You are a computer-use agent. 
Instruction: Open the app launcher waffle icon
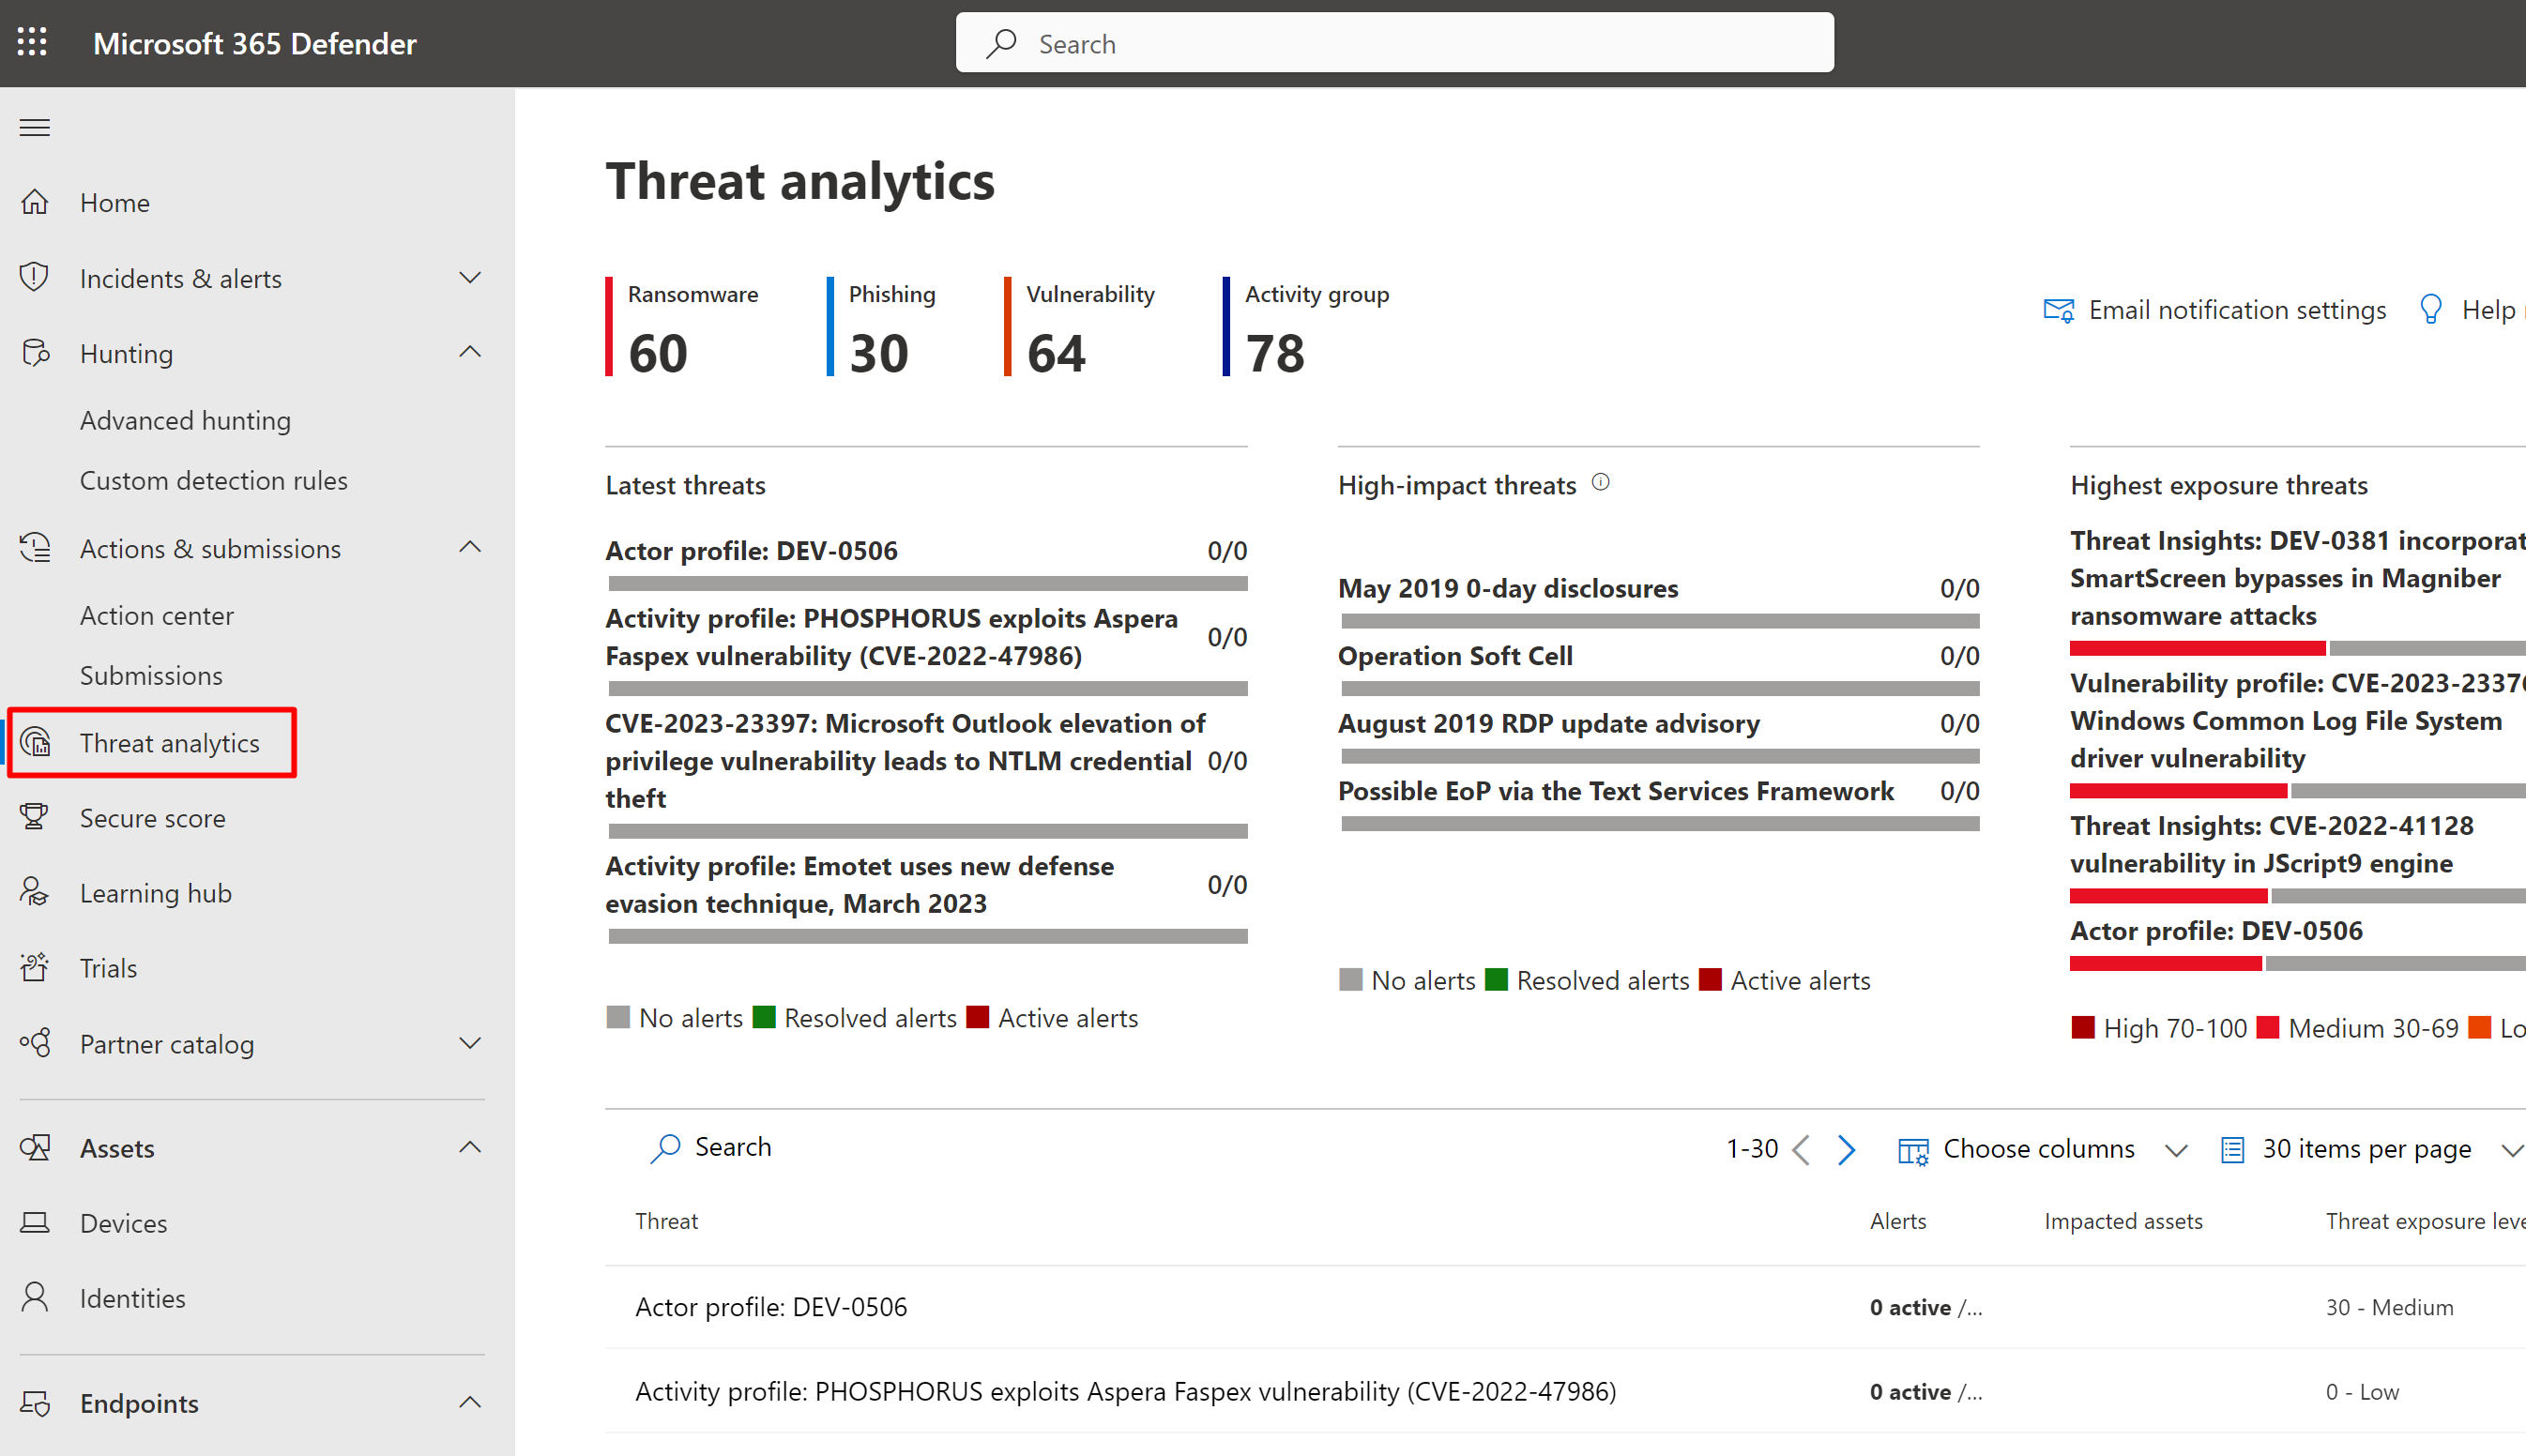tap(32, 42)
